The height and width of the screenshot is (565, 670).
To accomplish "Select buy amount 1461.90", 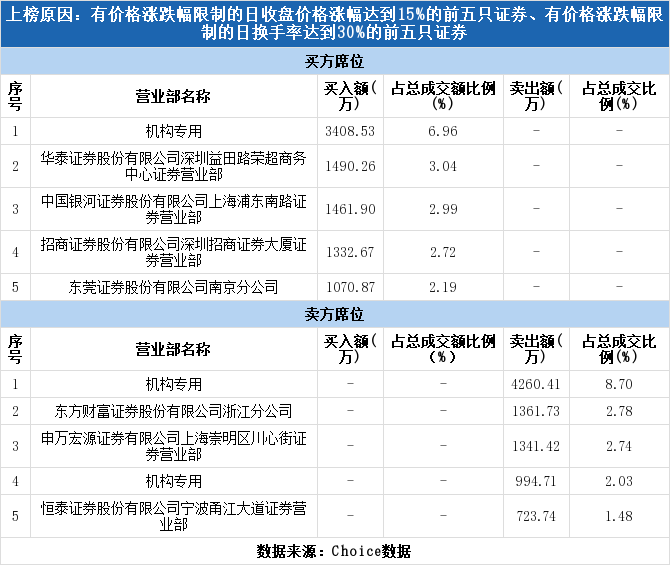I will coord(350,209).
